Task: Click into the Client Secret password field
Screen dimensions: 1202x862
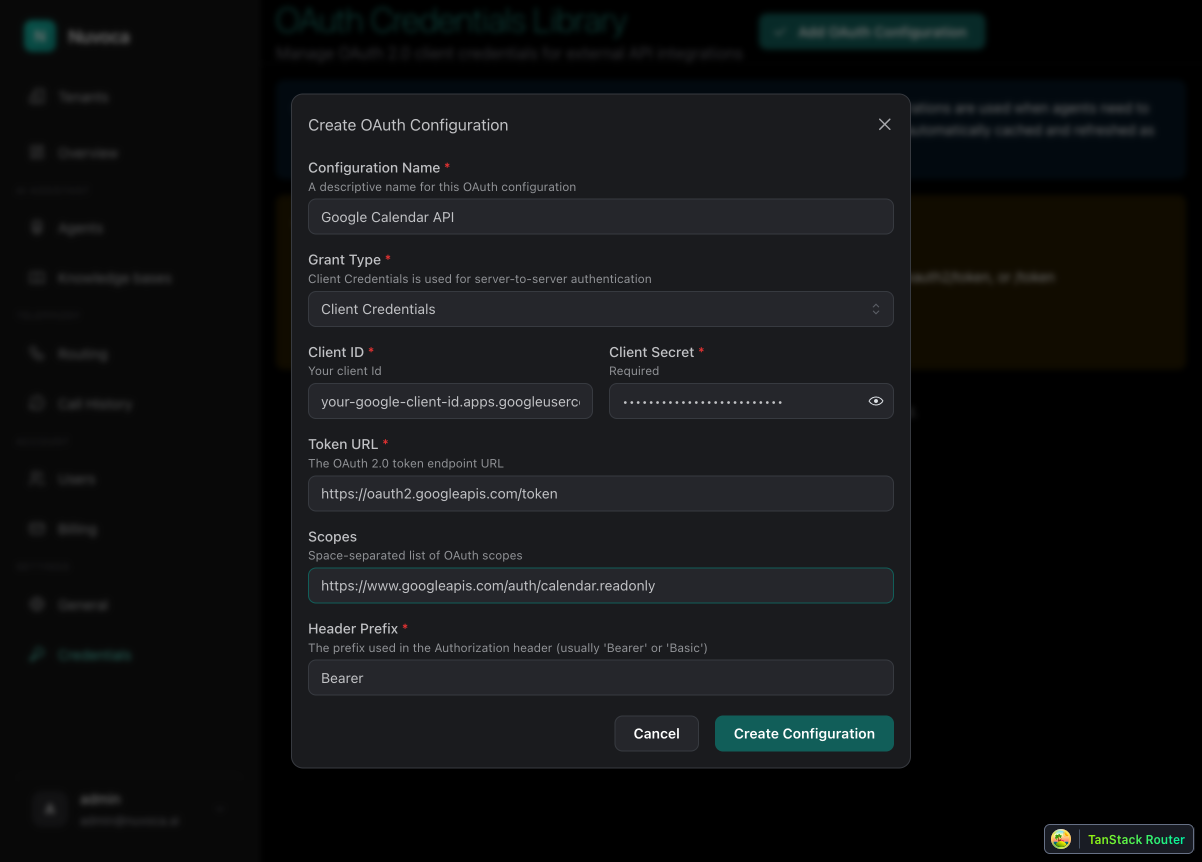Action: (751, 401)
